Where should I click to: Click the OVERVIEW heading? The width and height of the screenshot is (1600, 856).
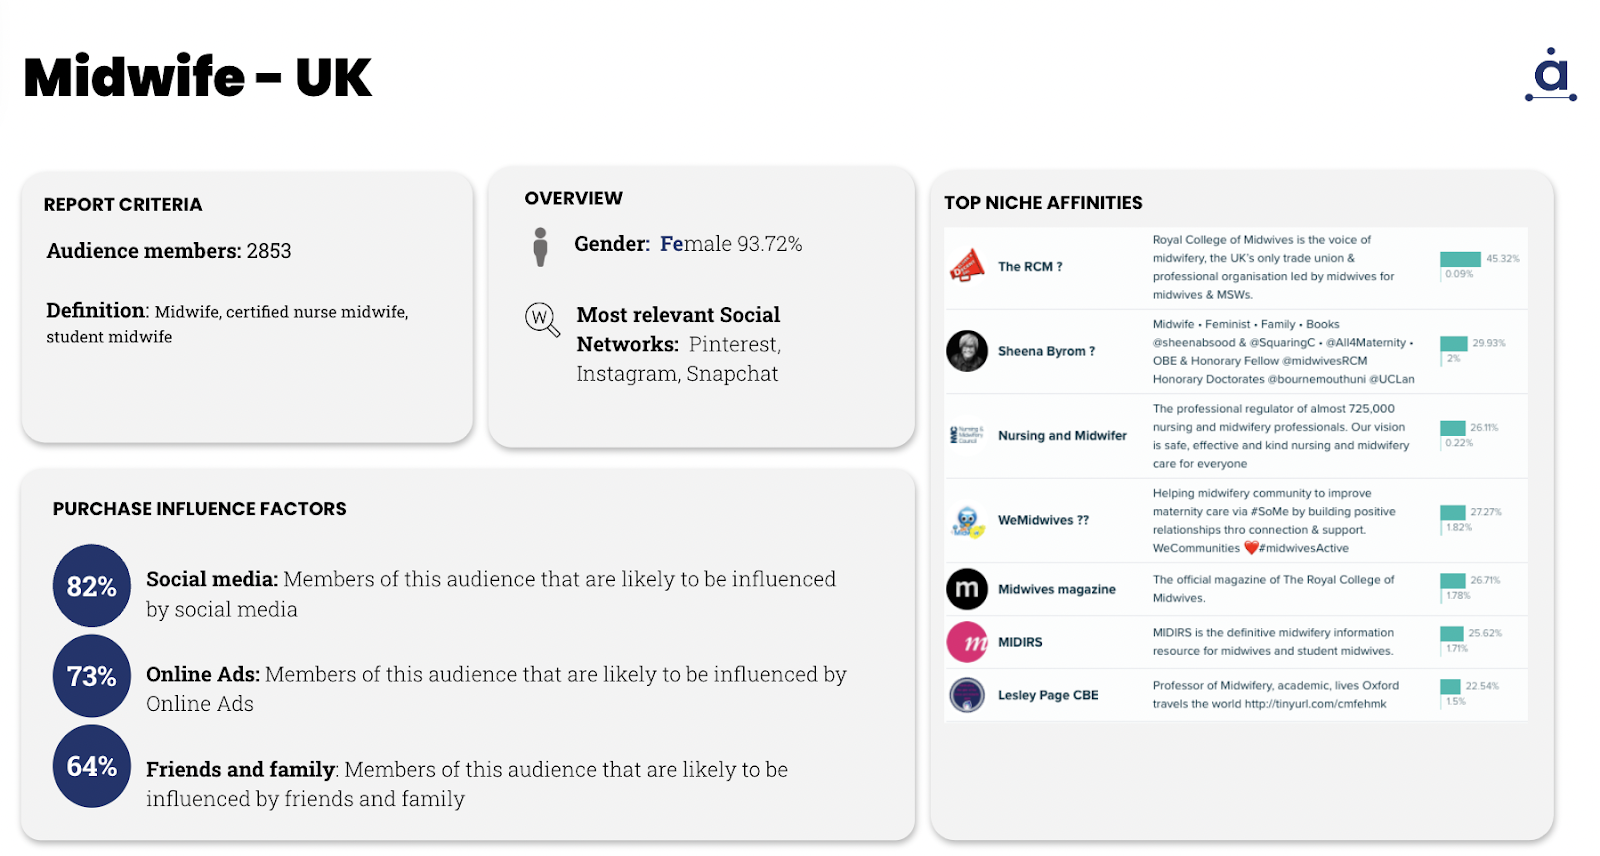point(573,199)
